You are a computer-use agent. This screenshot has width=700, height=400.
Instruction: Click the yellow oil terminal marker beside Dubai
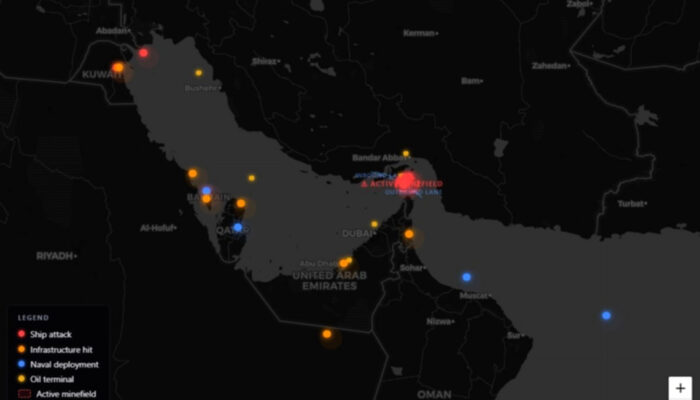coord(375,224)
